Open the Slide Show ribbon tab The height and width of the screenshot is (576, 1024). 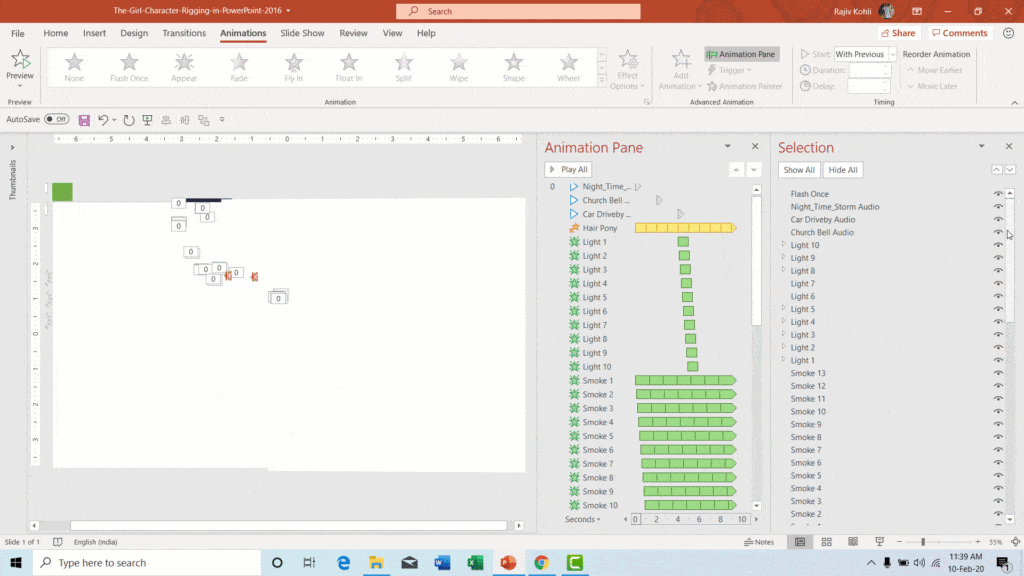[301, 33]
